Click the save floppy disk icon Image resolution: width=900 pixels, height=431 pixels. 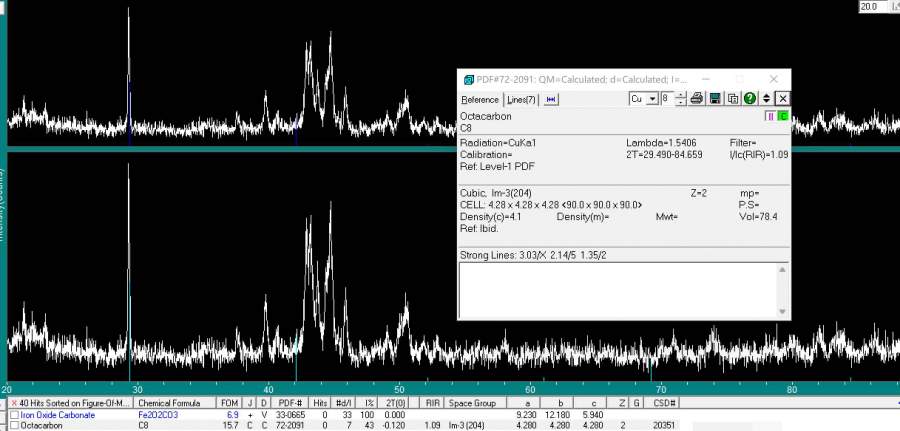coord(715,98)
